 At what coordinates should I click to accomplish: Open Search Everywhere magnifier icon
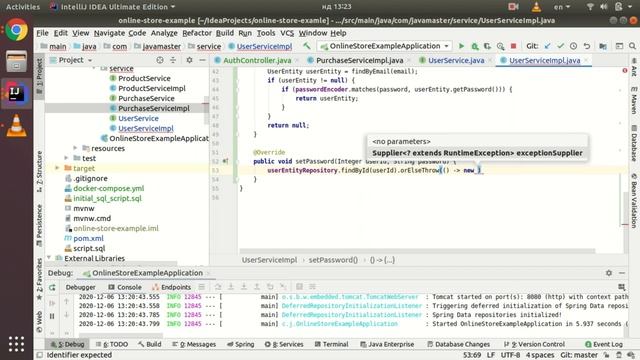(632, 46)
